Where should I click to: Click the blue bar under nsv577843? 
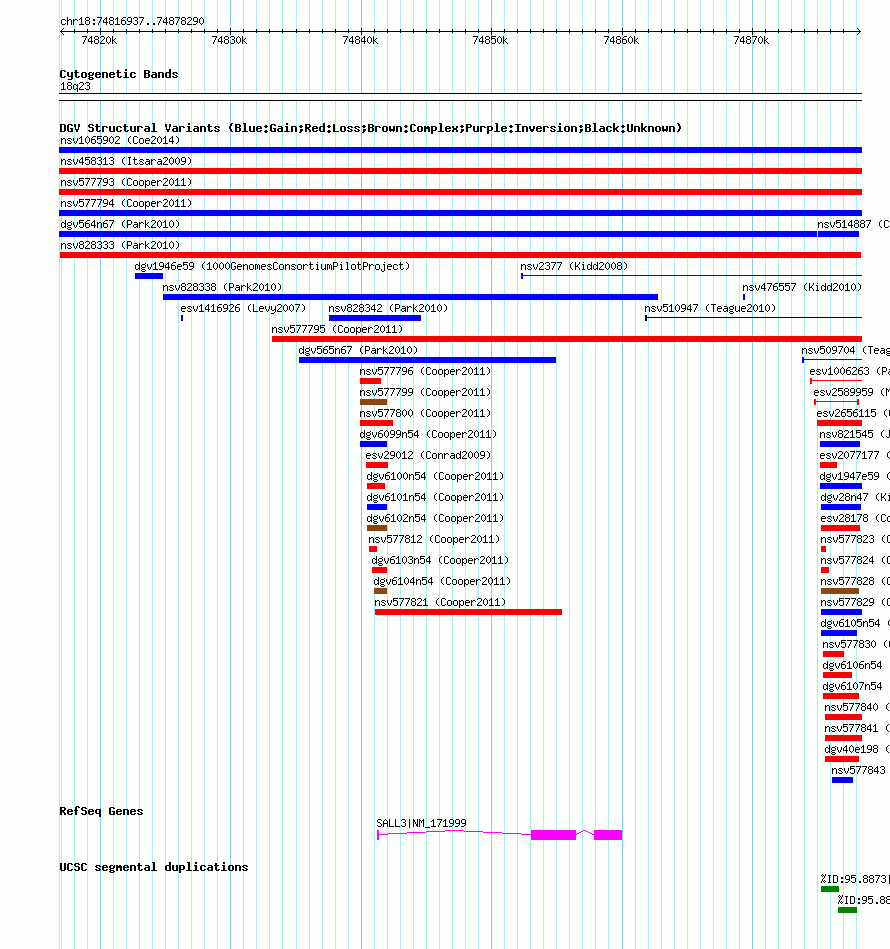[842, 780]
